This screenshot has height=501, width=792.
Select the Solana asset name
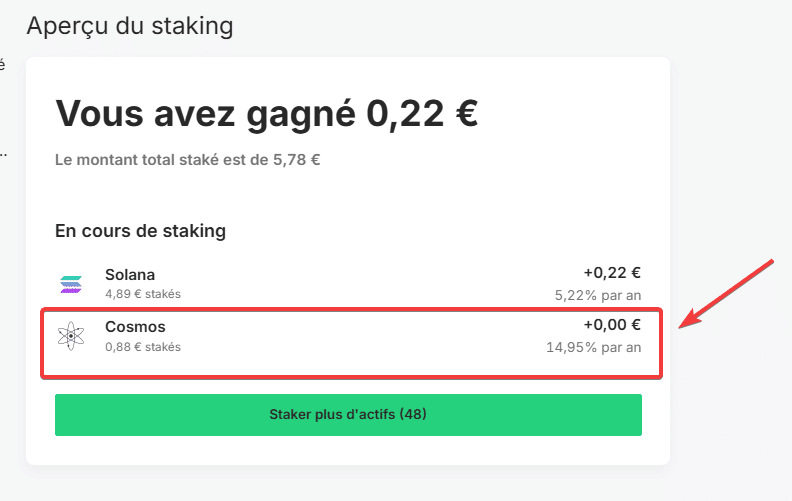tap(130, 275)
